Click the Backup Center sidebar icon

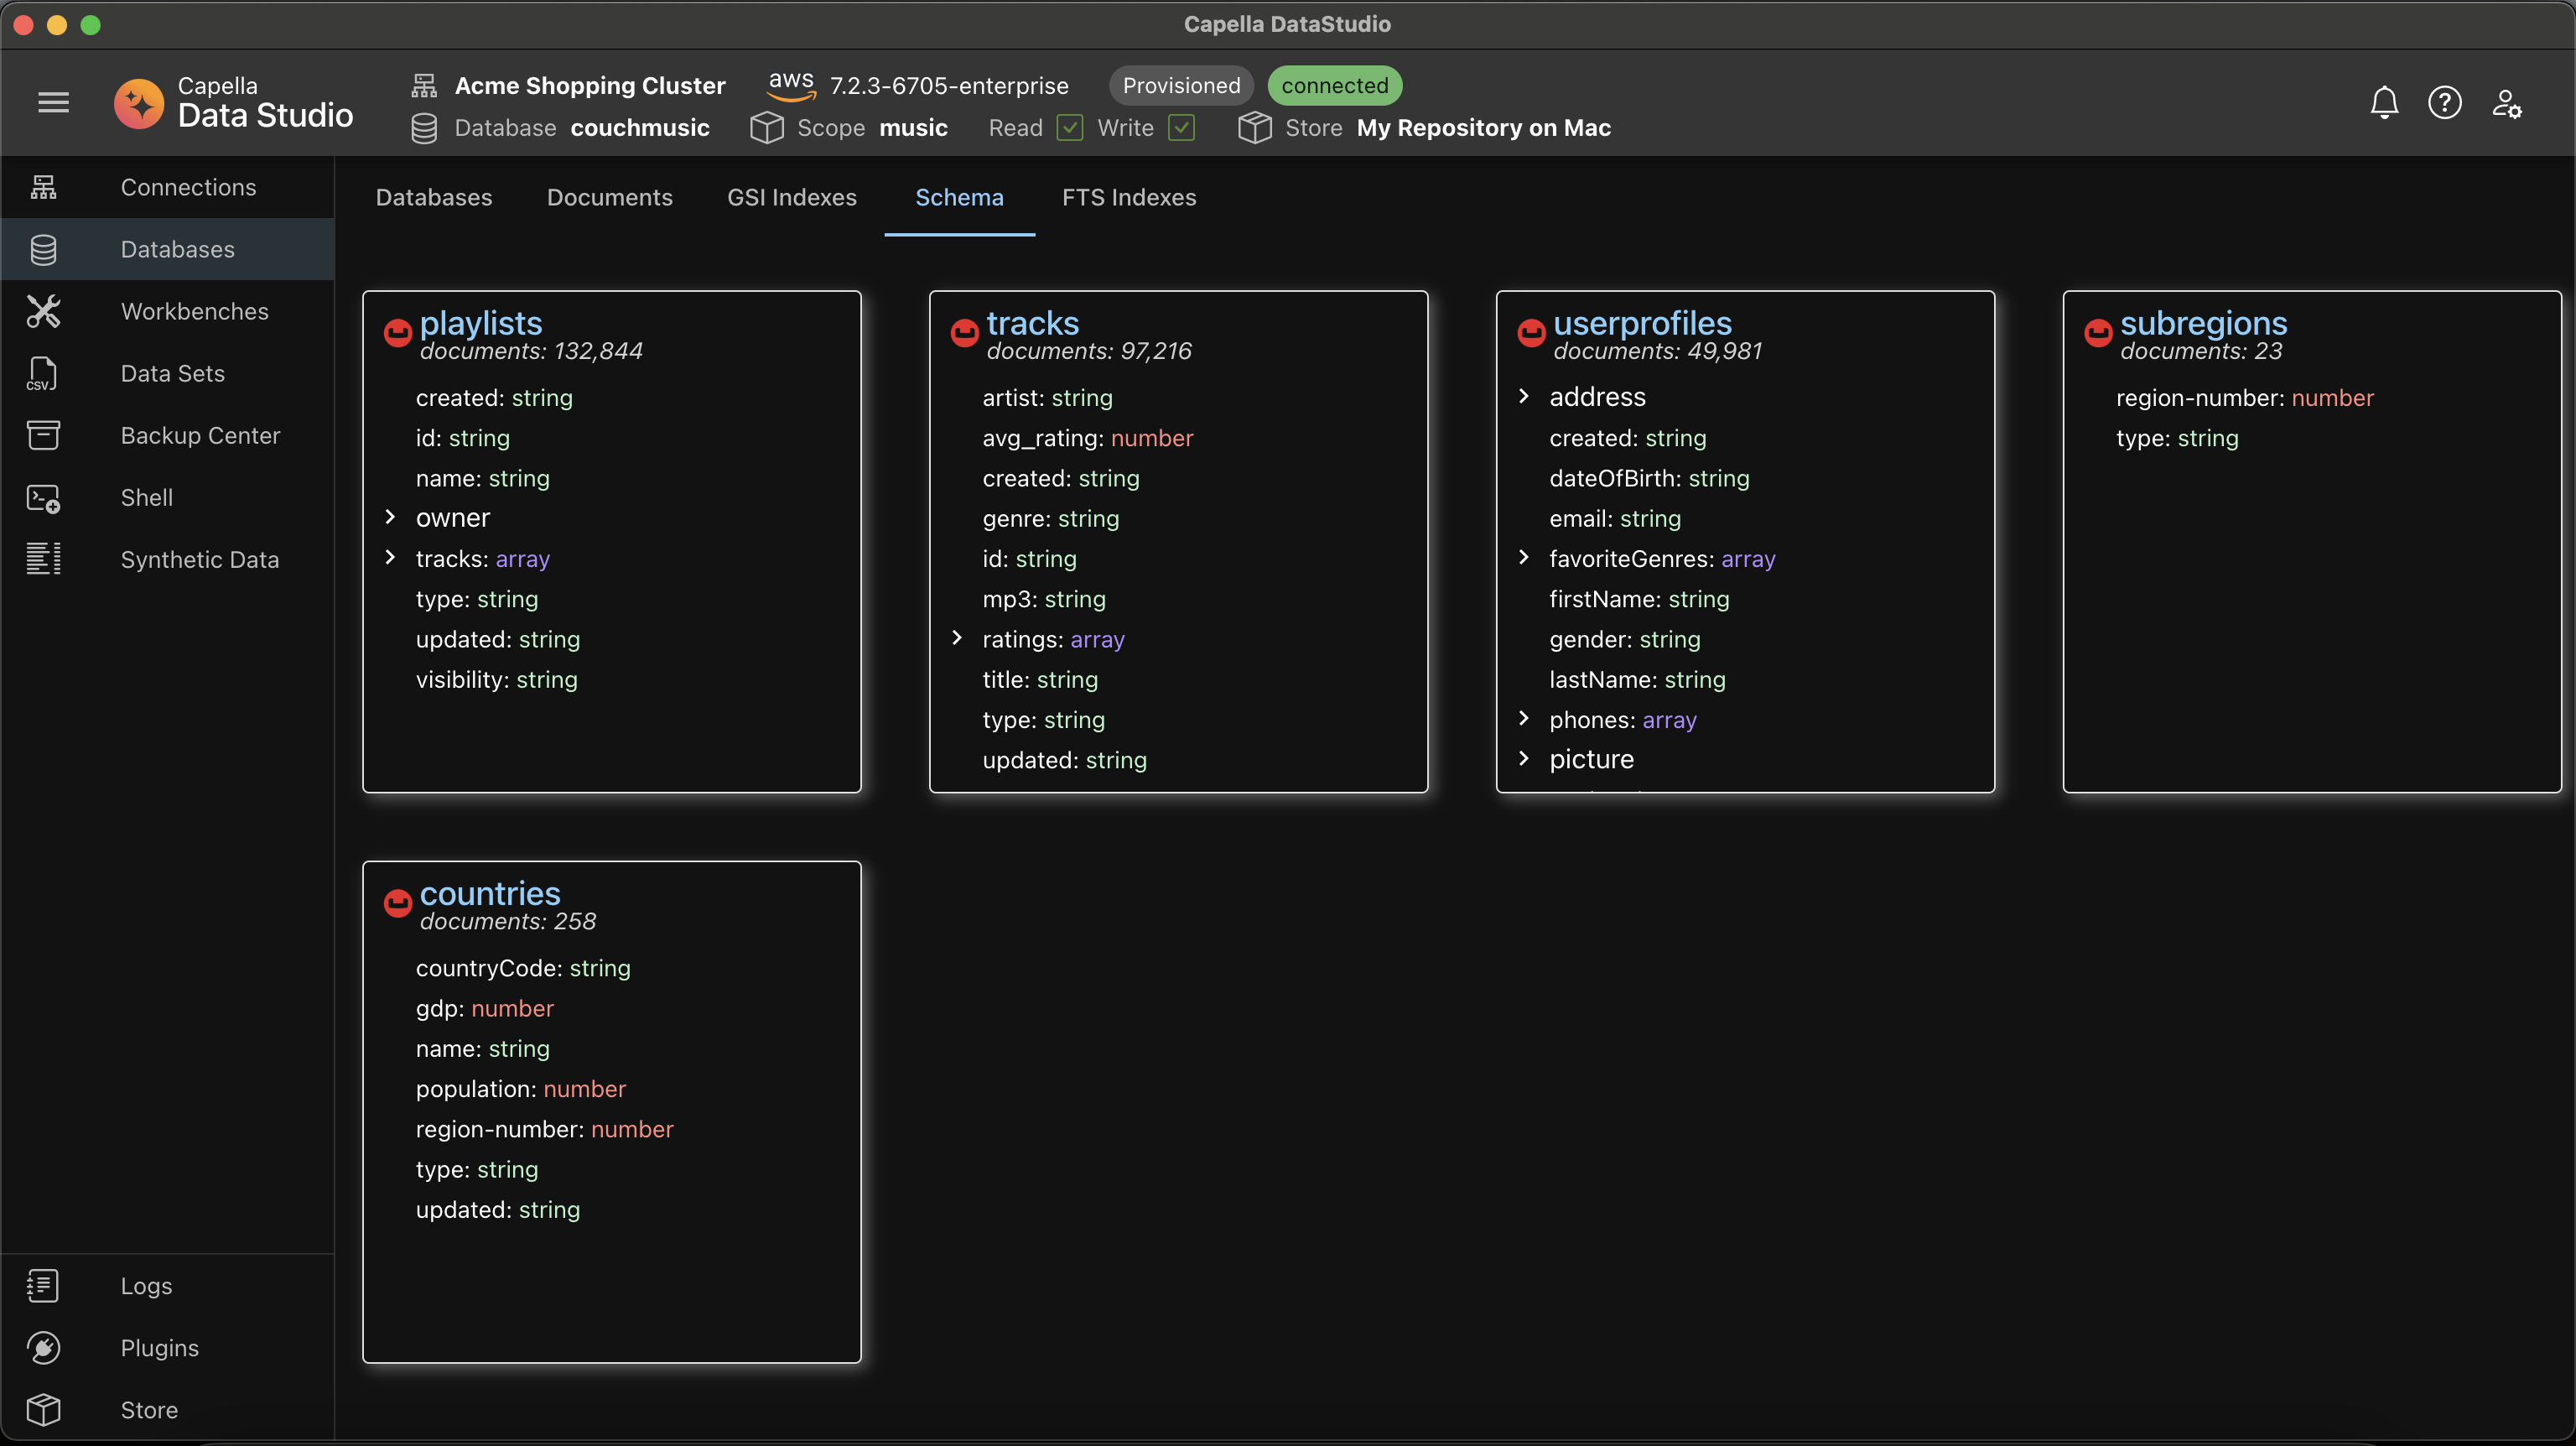pos(44,435)
